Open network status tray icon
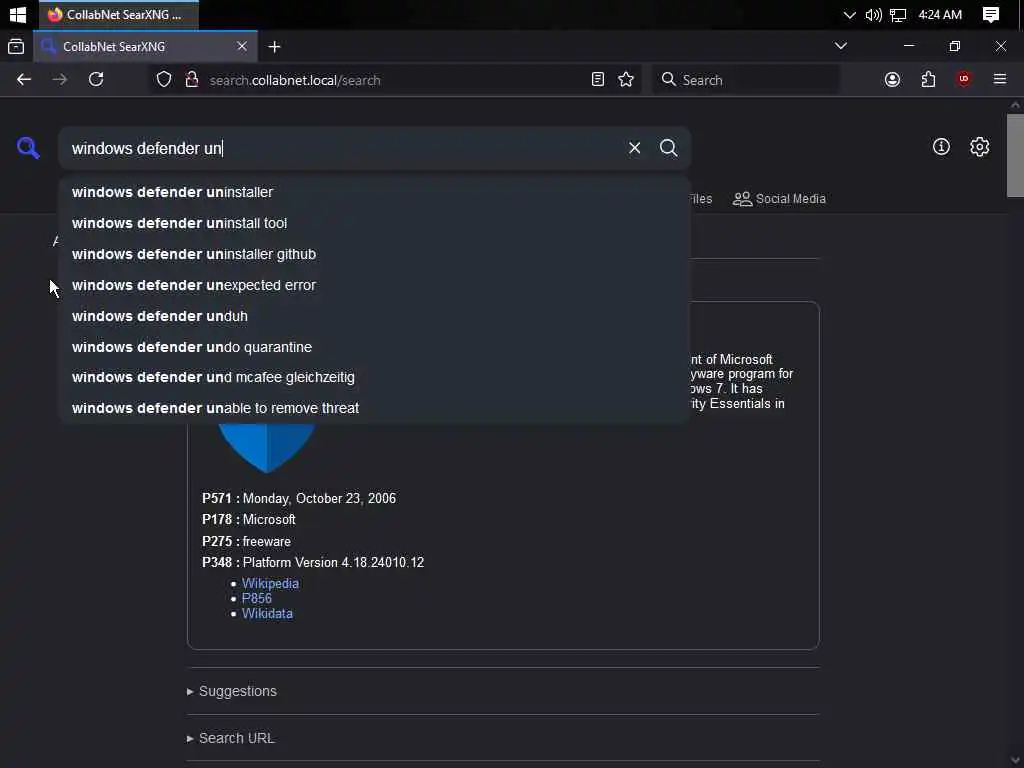The width and height of the screenshot is (1024, 768). (898, 14)
